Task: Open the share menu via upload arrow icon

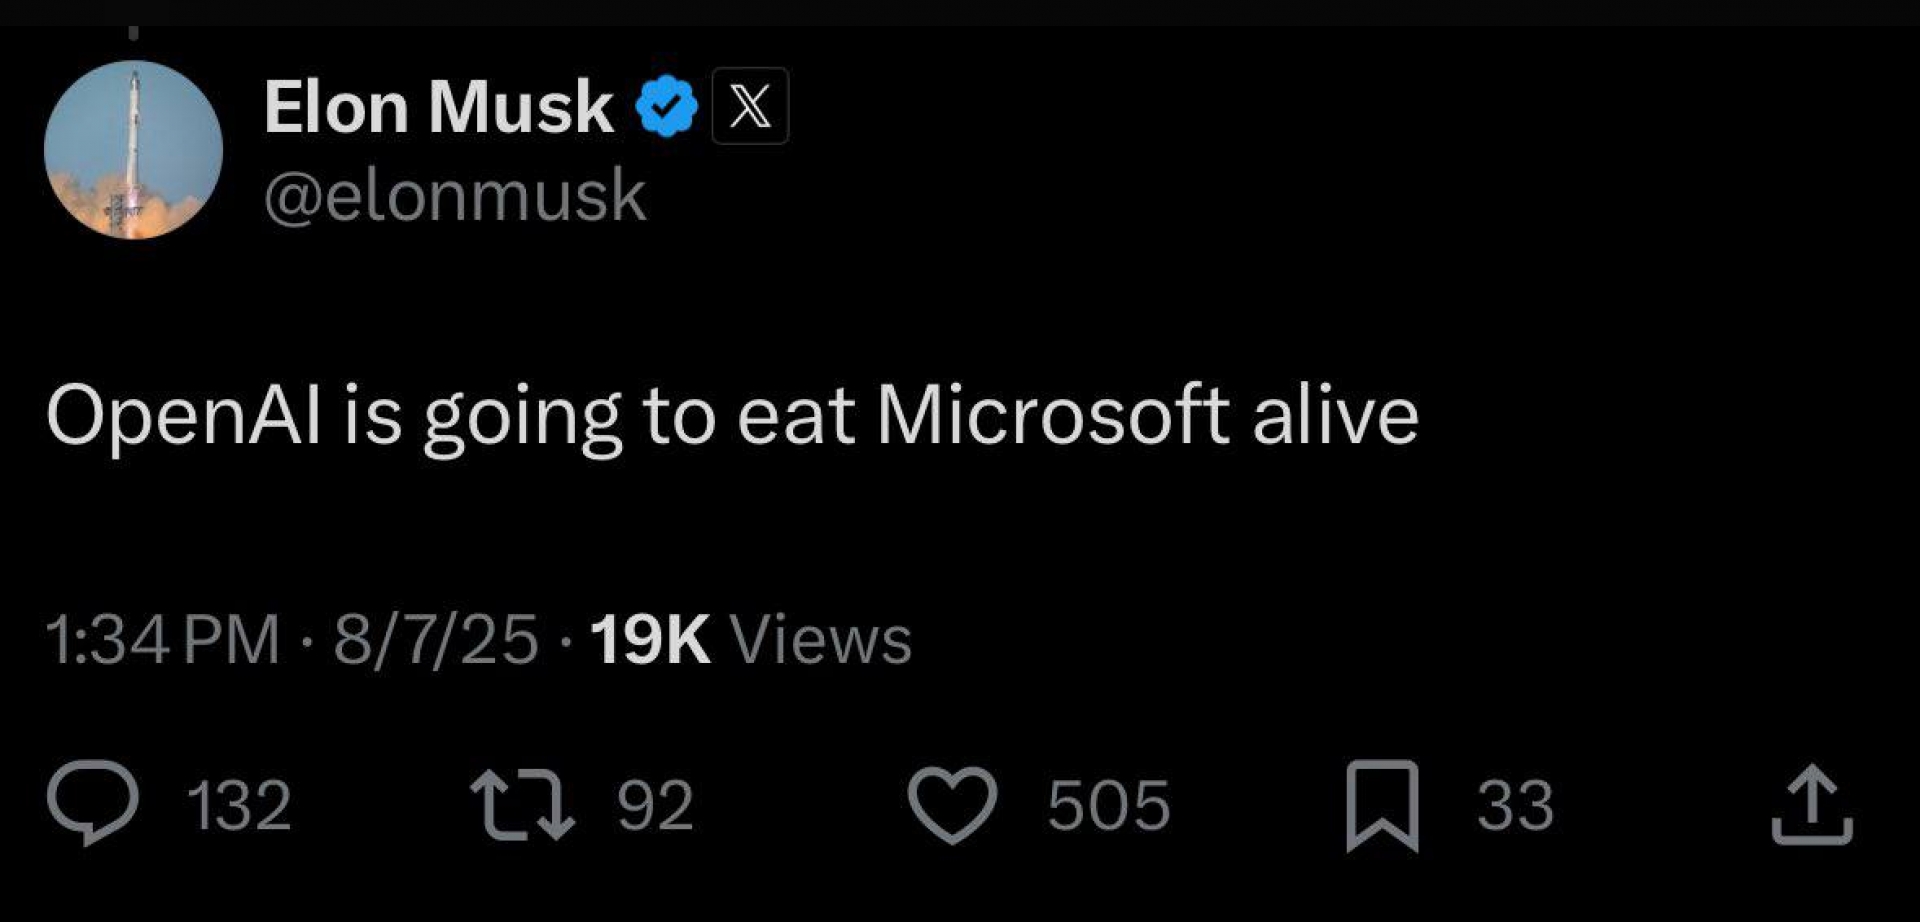Action: tap(1811, 805)
